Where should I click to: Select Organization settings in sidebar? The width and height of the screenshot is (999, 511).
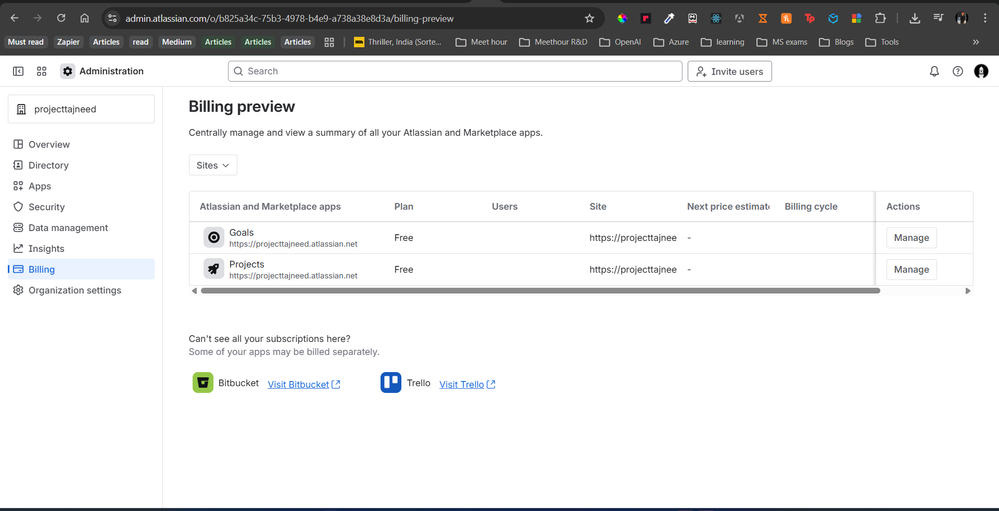point(74,290)
